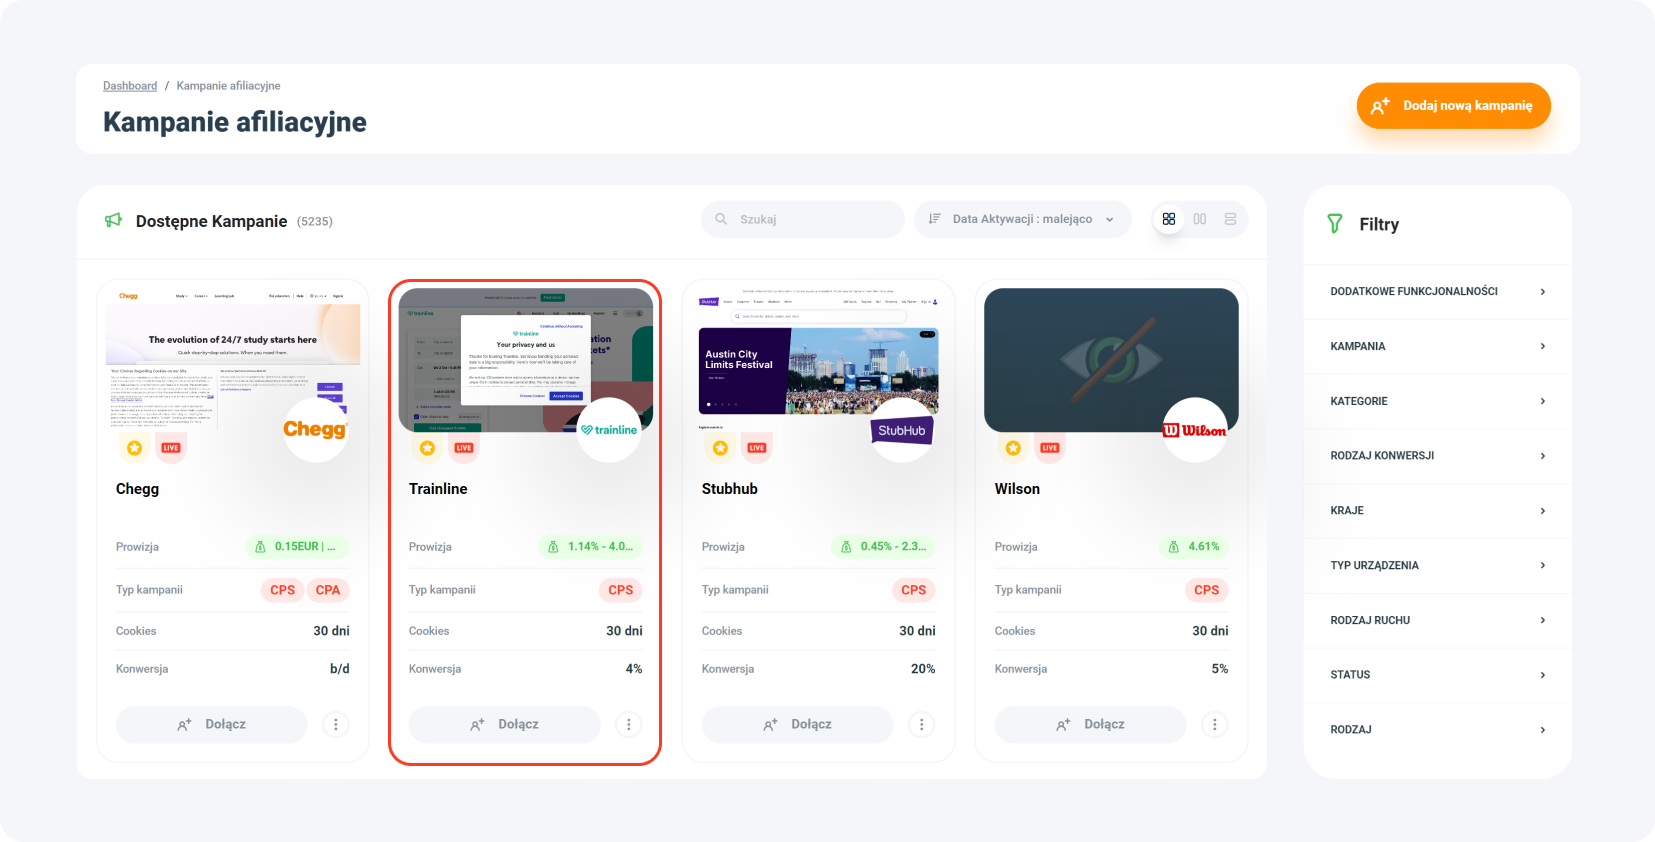
Task: Follow the Dashboard breadcrumb link
Action: pos(130,86)
